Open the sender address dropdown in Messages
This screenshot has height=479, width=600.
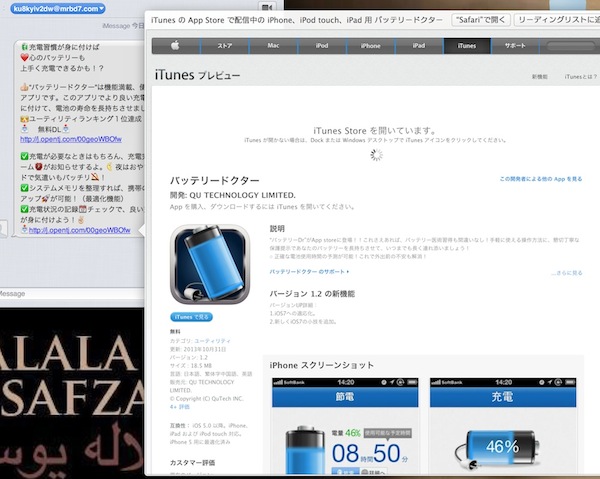point(58,8)
